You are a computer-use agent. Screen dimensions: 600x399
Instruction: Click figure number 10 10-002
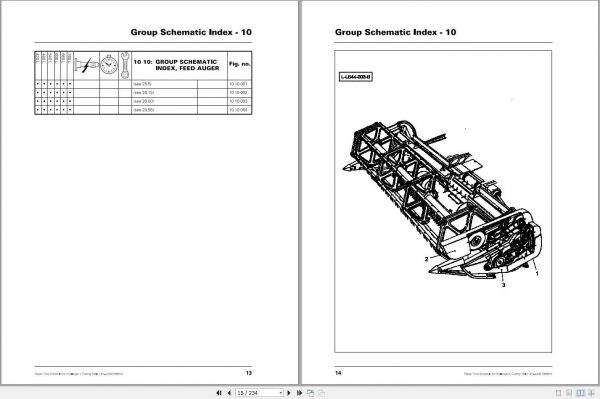point(238,93)
